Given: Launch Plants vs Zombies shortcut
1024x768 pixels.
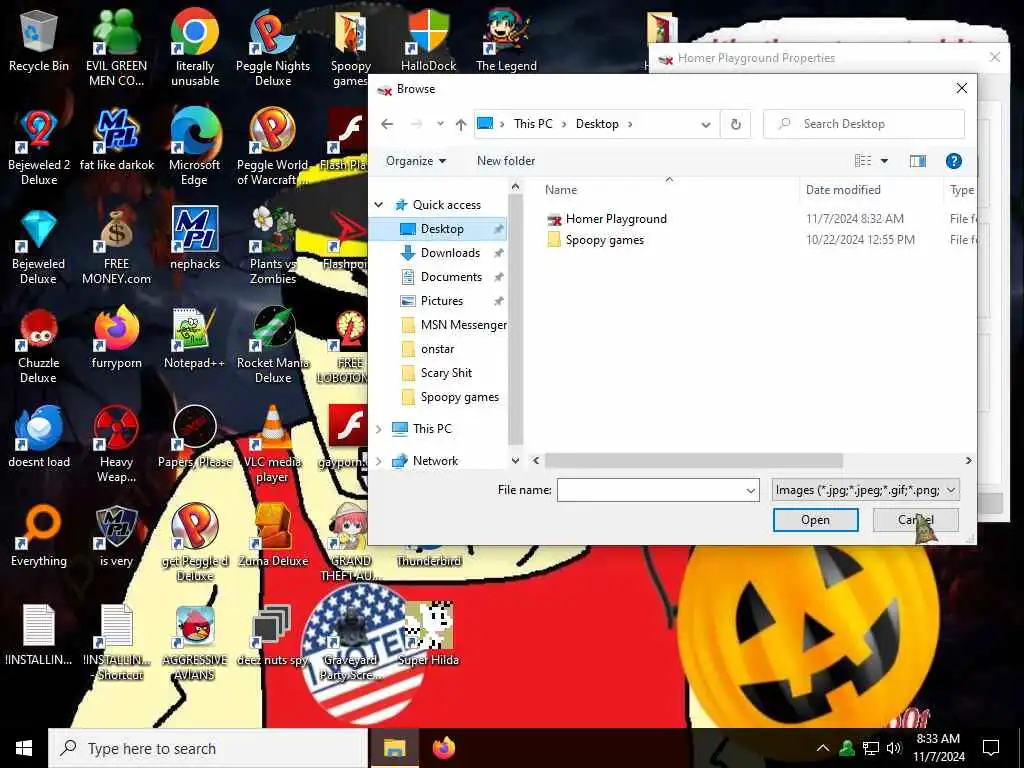Looking at the screenshot, I should [x=273, y=246].
